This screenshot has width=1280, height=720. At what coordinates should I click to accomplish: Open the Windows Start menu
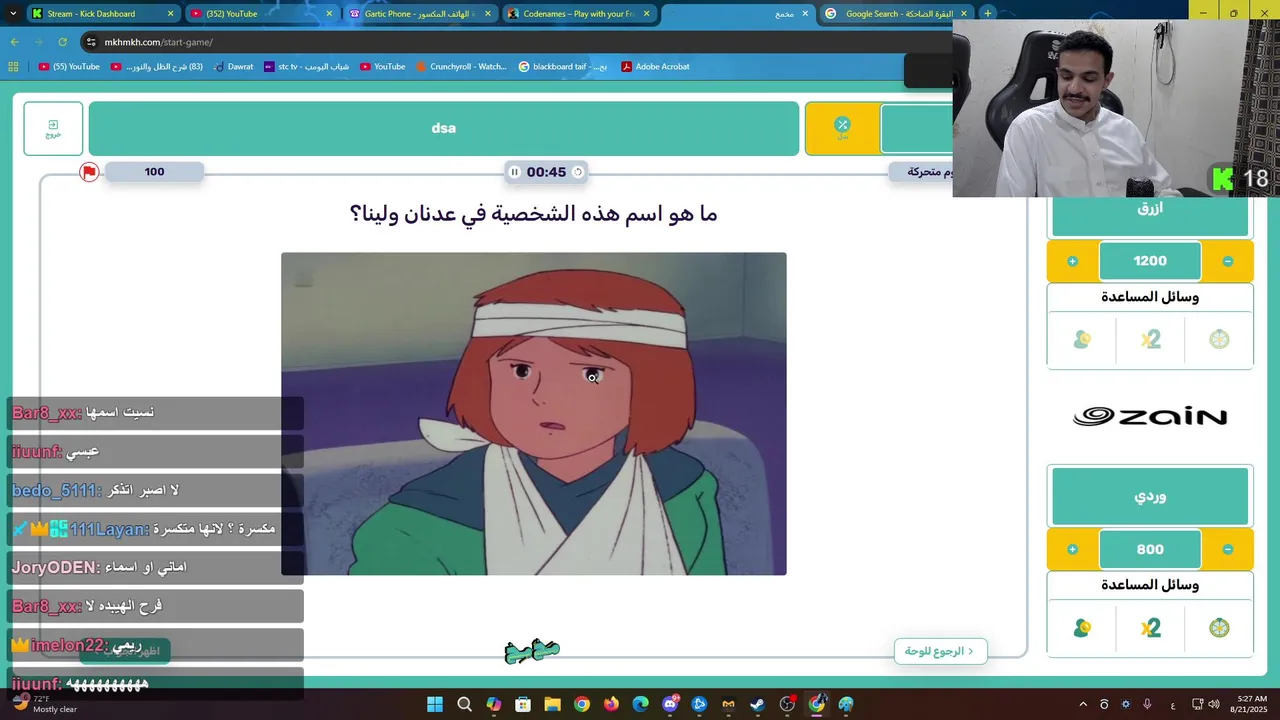435,704
